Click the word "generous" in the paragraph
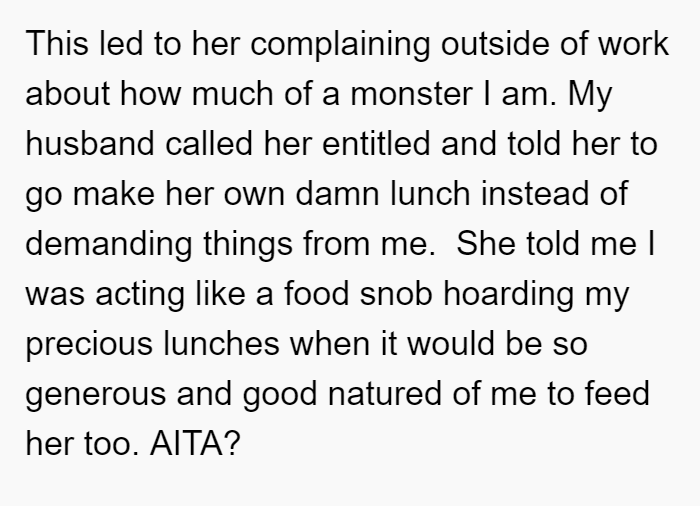Image resolution: width=700 pixels, height=506 pixels. (95, 395)
